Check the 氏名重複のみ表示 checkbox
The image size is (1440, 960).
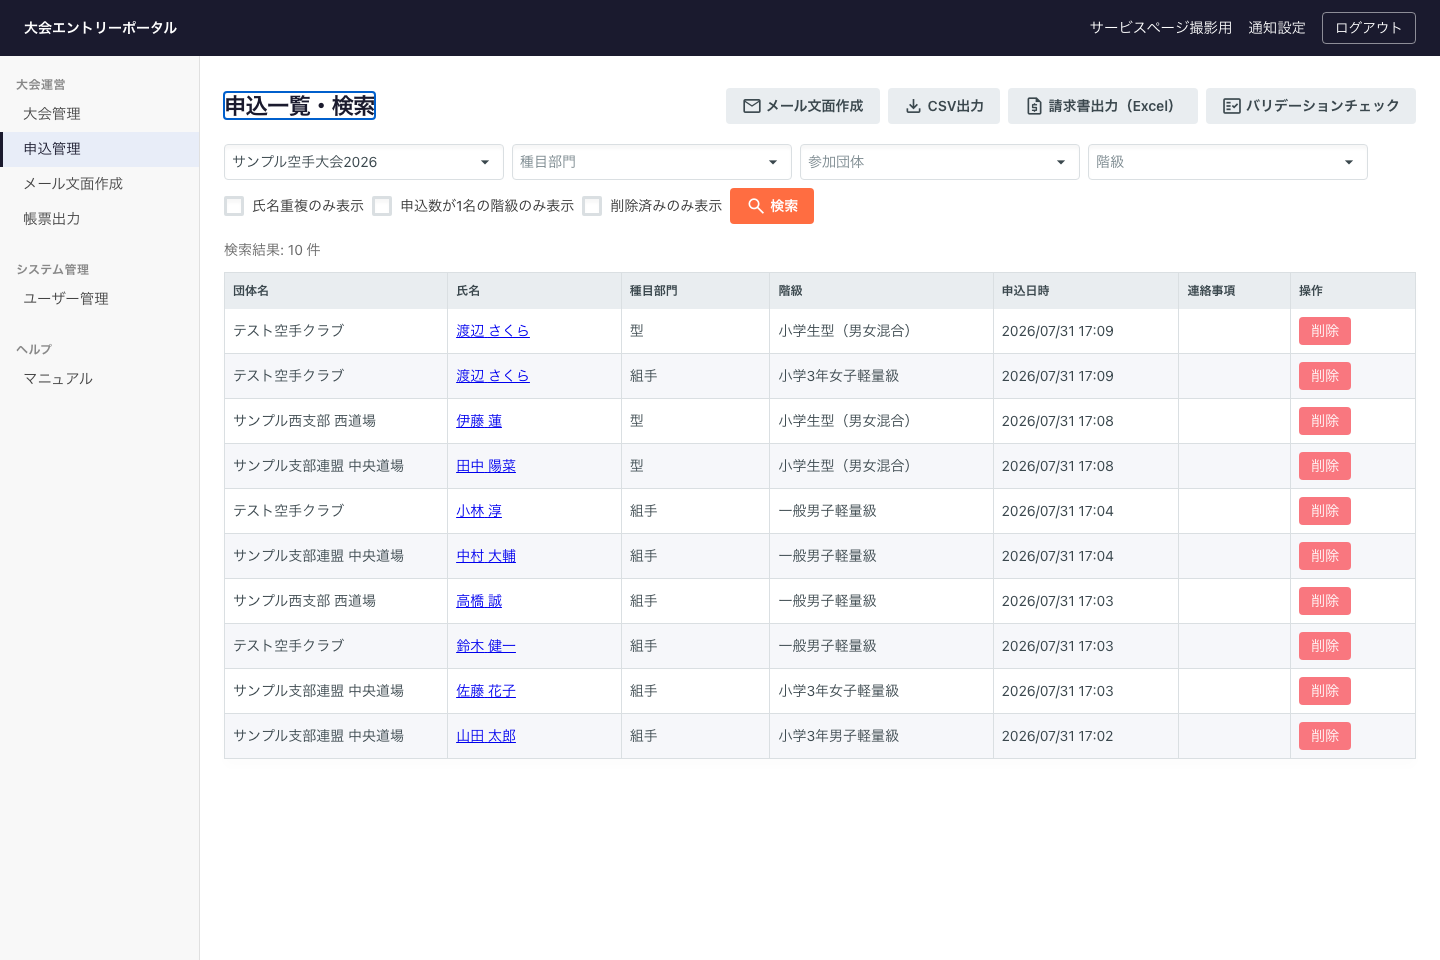pos(235,206)
